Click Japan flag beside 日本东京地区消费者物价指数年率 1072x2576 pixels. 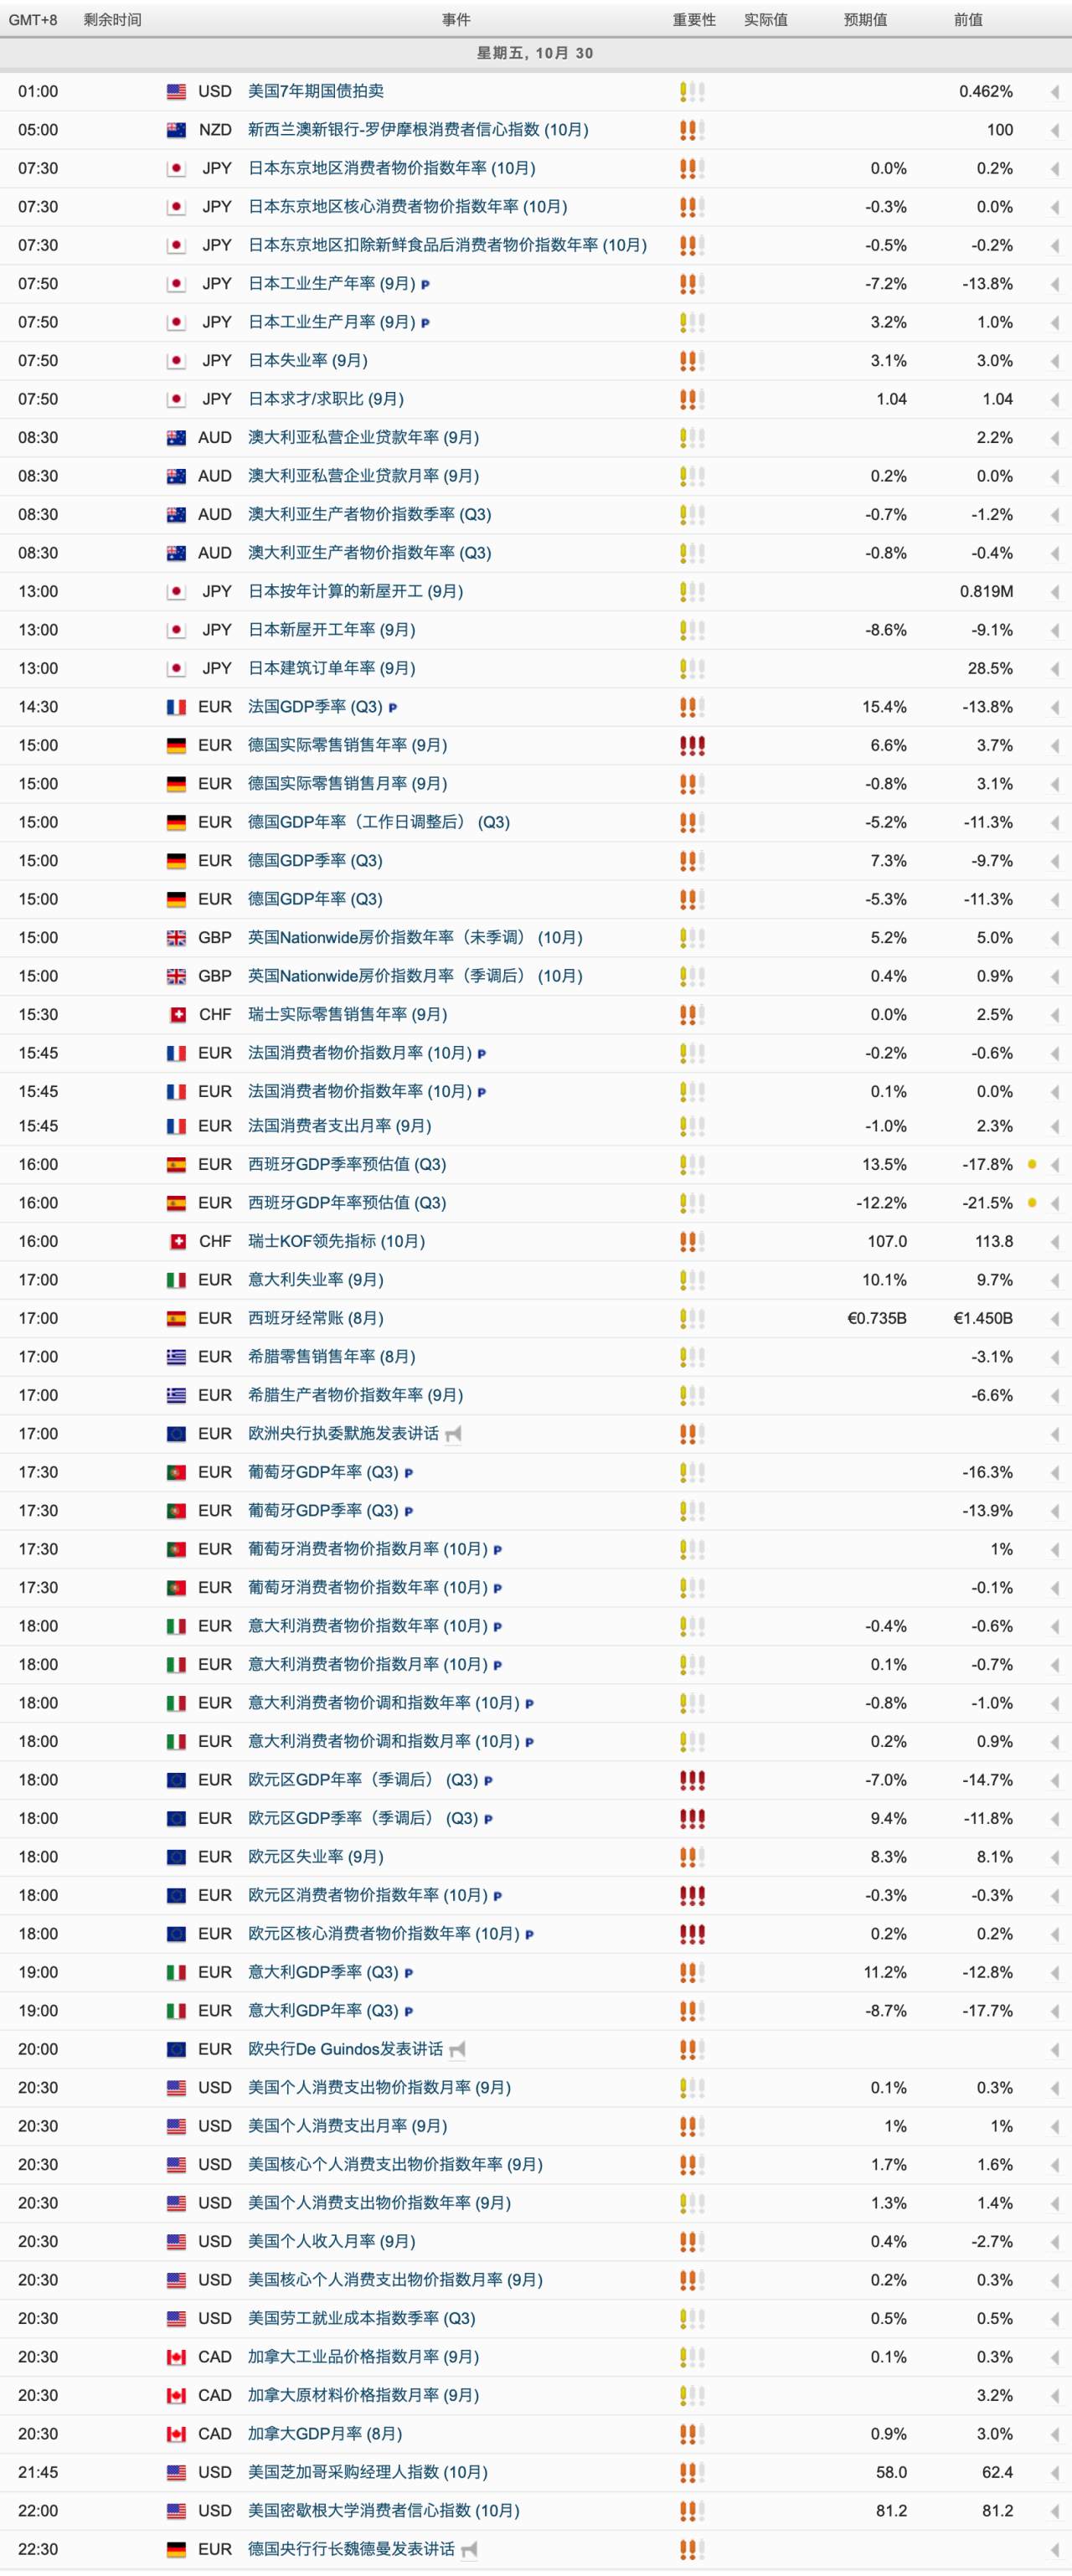click(176, 168)
